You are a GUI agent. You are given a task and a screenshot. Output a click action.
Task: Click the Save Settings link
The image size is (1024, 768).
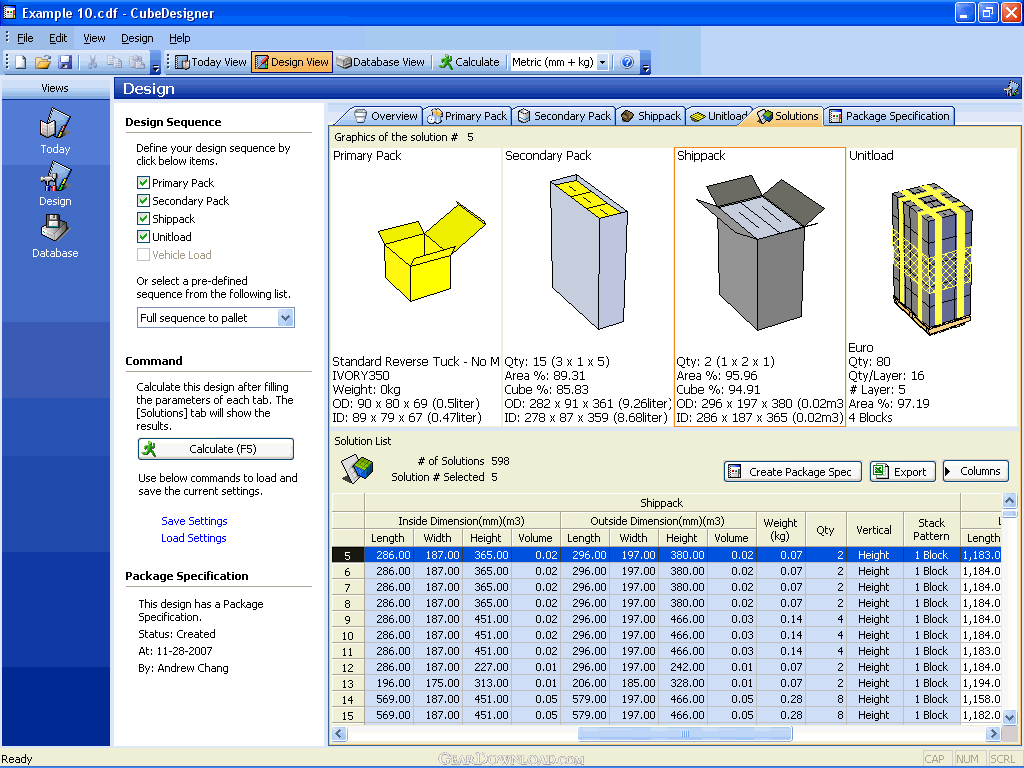click(x=195, y=521)
